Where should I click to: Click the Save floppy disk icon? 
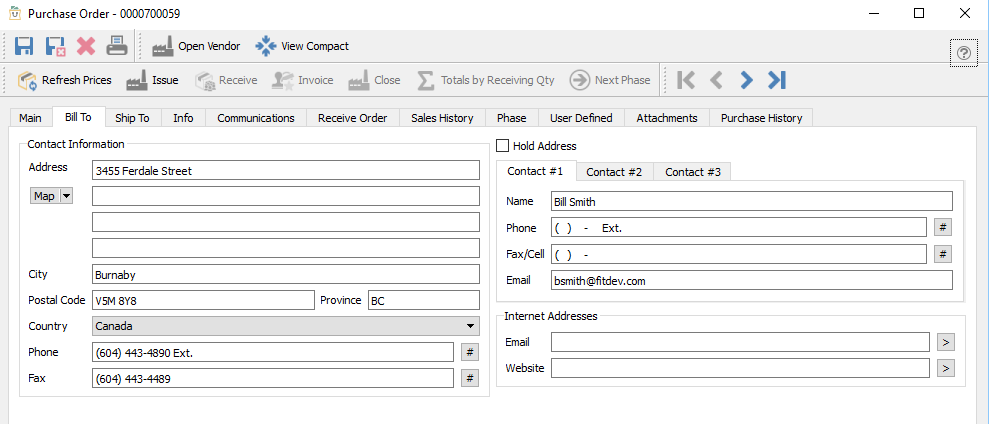24,46
